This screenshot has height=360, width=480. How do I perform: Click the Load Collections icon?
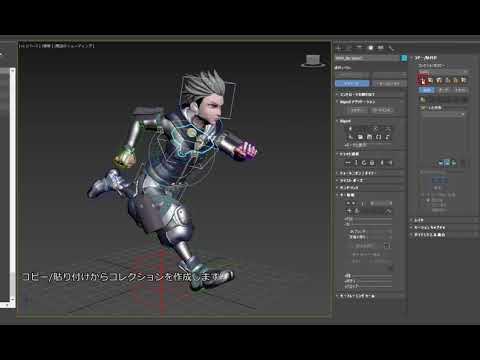[431, 80]
